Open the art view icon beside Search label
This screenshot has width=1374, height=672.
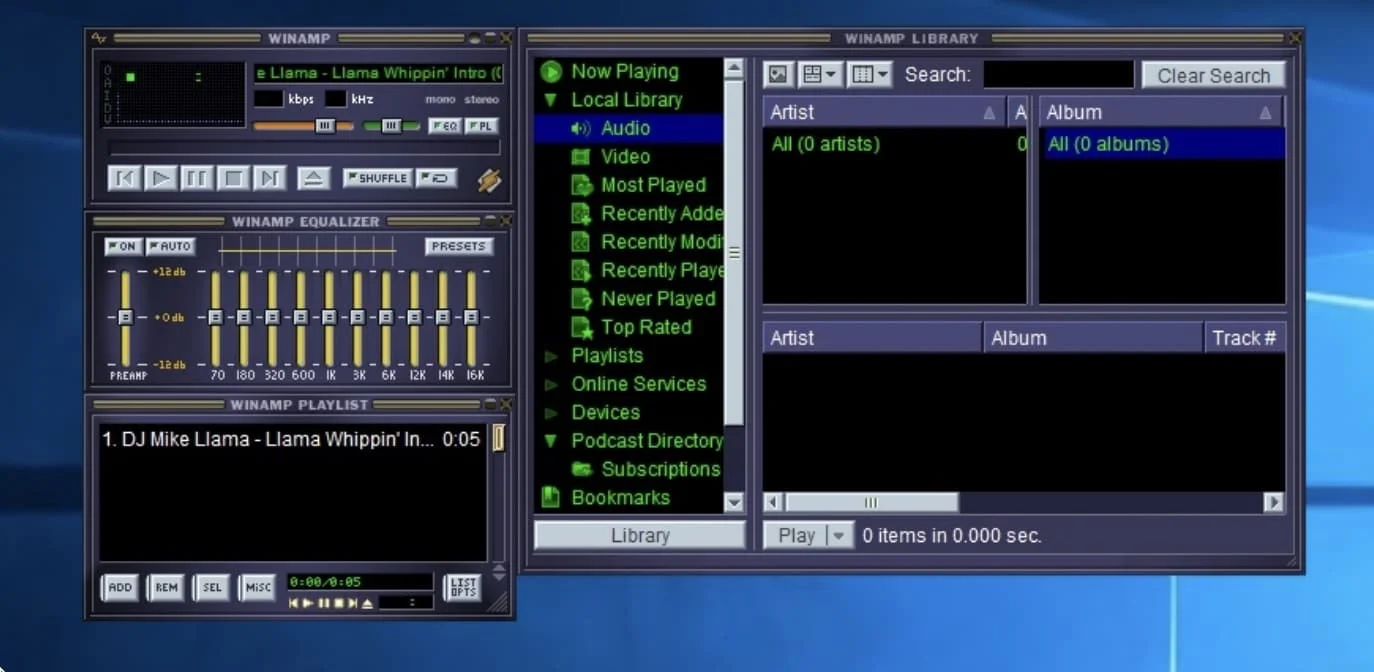tap(779, 75)
